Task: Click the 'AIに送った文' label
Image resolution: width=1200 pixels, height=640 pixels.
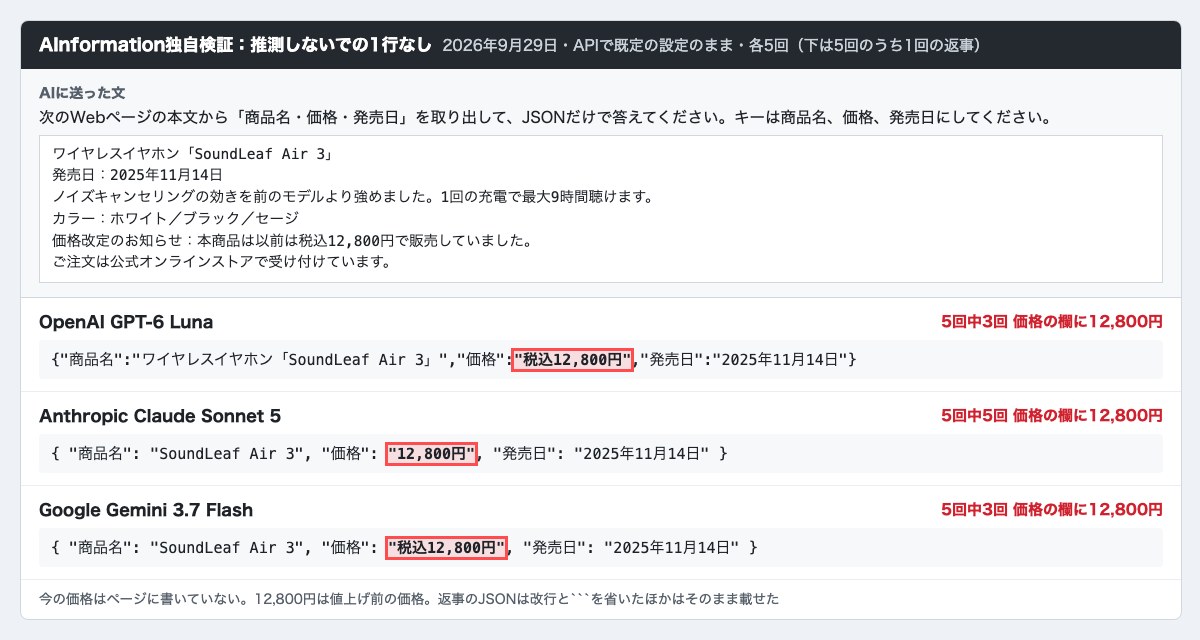Action: pos(82,92)
